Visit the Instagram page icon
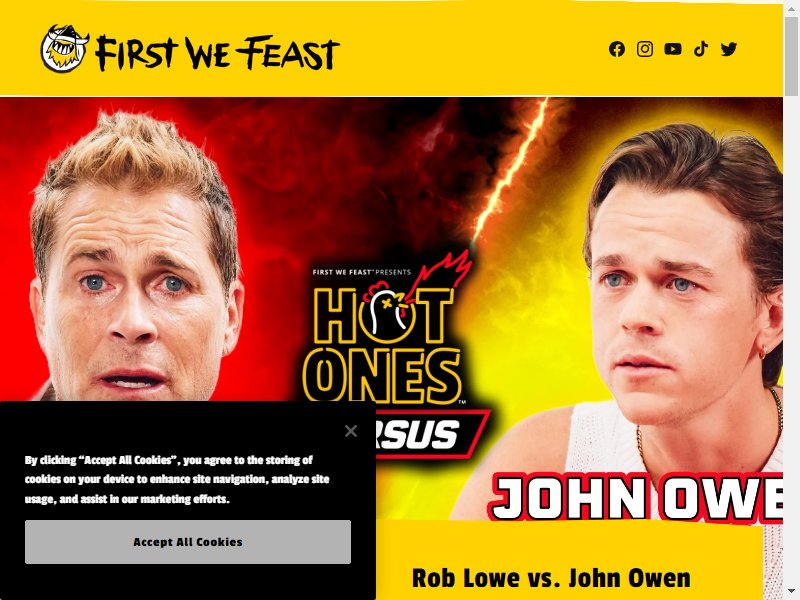800x600 pixels. 644,49
